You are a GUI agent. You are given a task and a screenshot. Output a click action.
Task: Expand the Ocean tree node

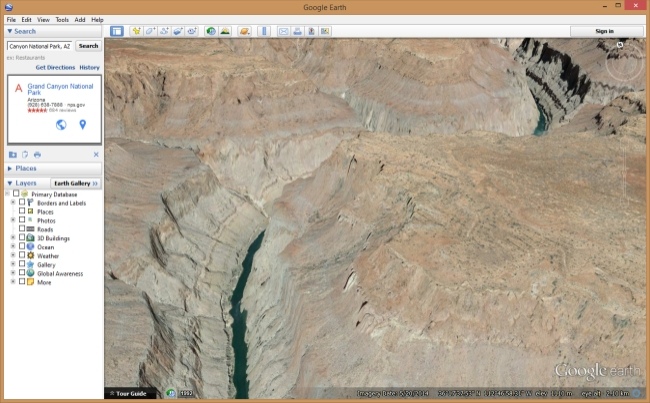pyautogui.click(x=13, y=246)
